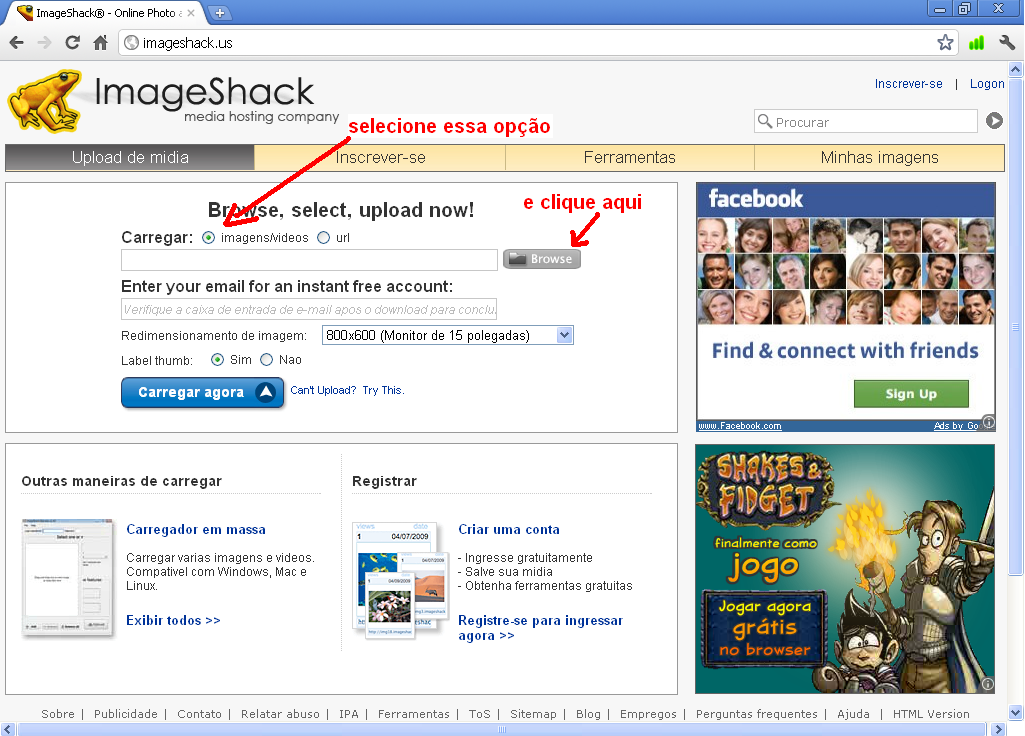
Task: Open the Empregos footer link
Action: (x=648, y=714)
